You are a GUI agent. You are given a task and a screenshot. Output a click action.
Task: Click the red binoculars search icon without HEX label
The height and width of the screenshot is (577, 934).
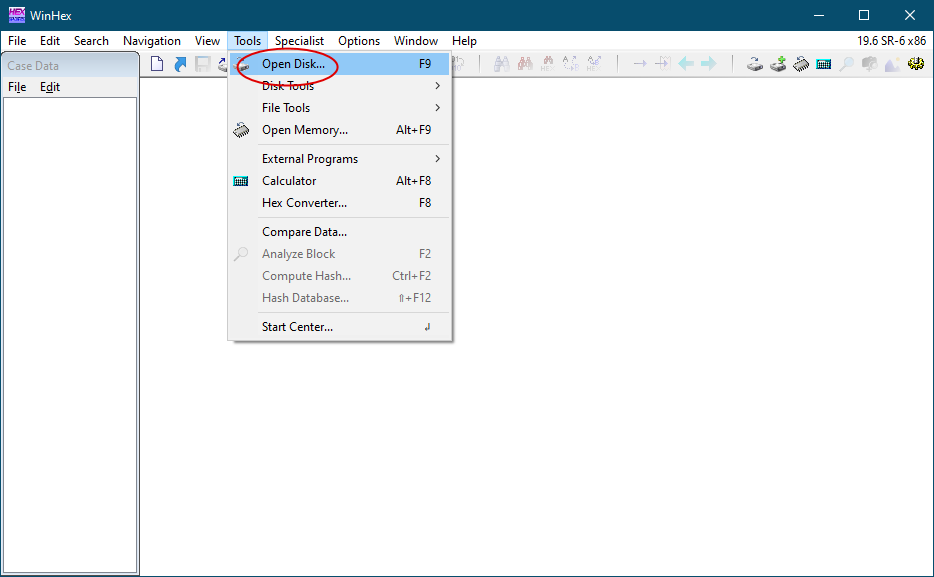click(x=525, y=64)
